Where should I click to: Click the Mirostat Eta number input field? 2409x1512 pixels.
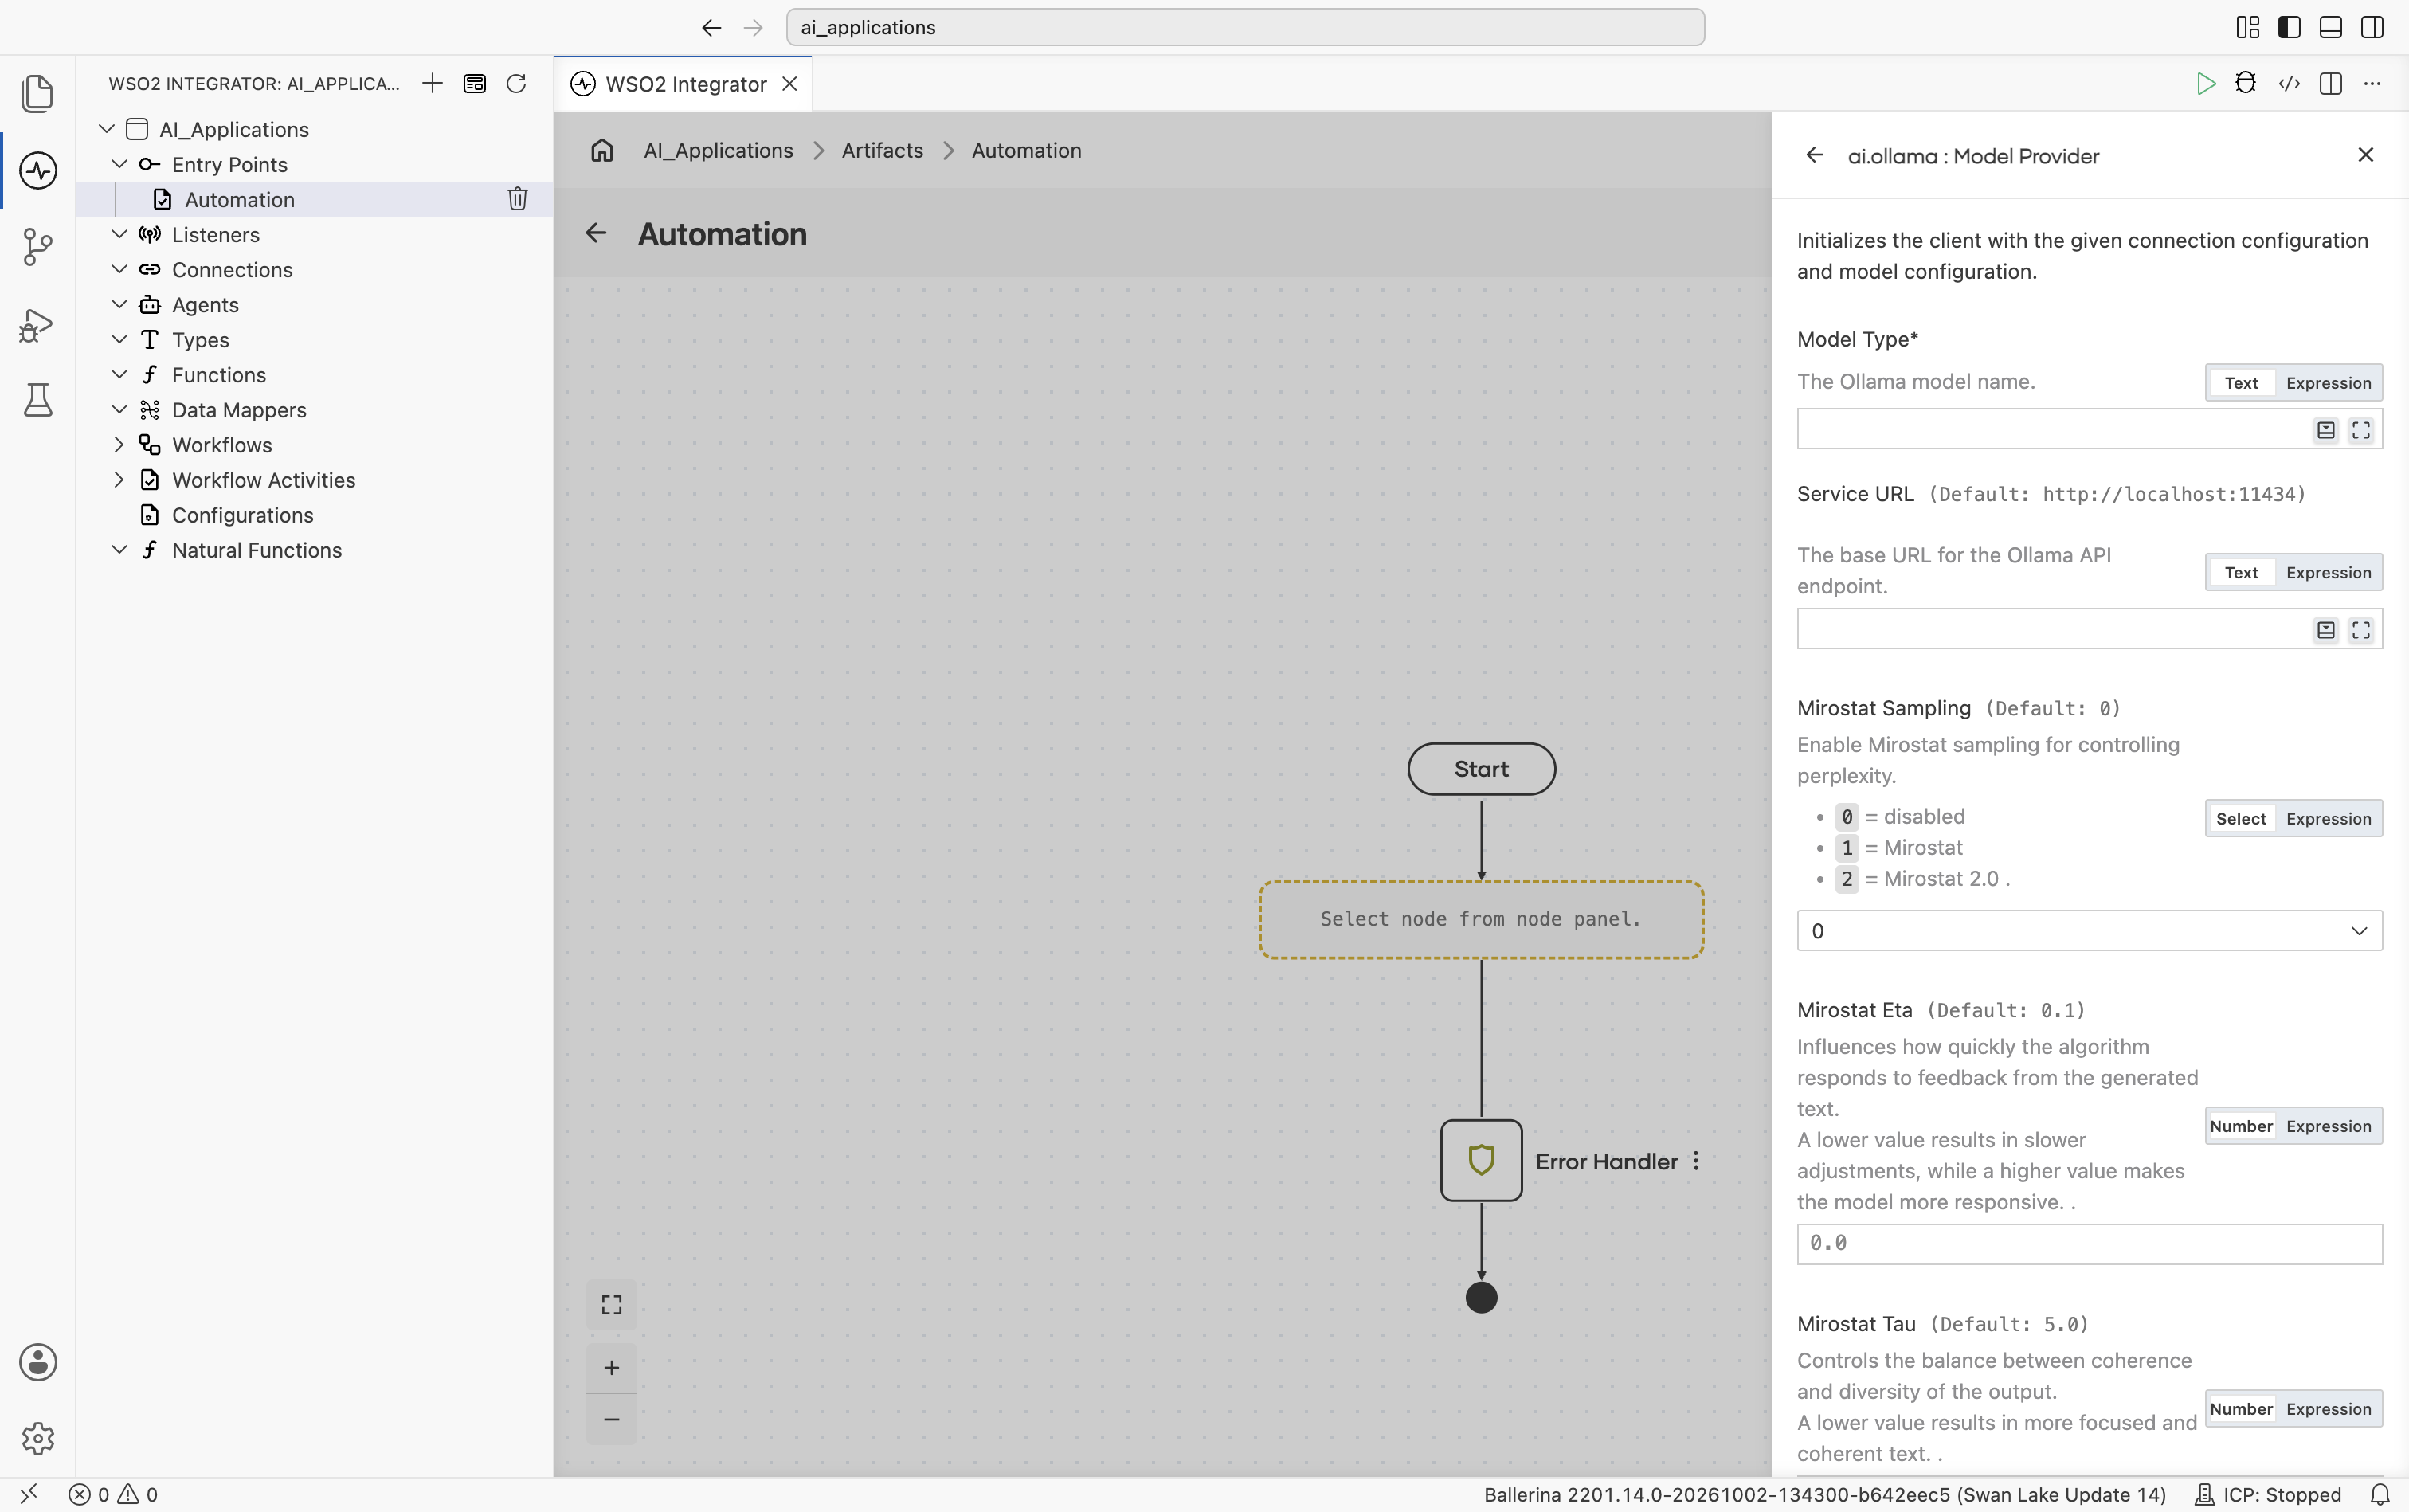2089,1243
